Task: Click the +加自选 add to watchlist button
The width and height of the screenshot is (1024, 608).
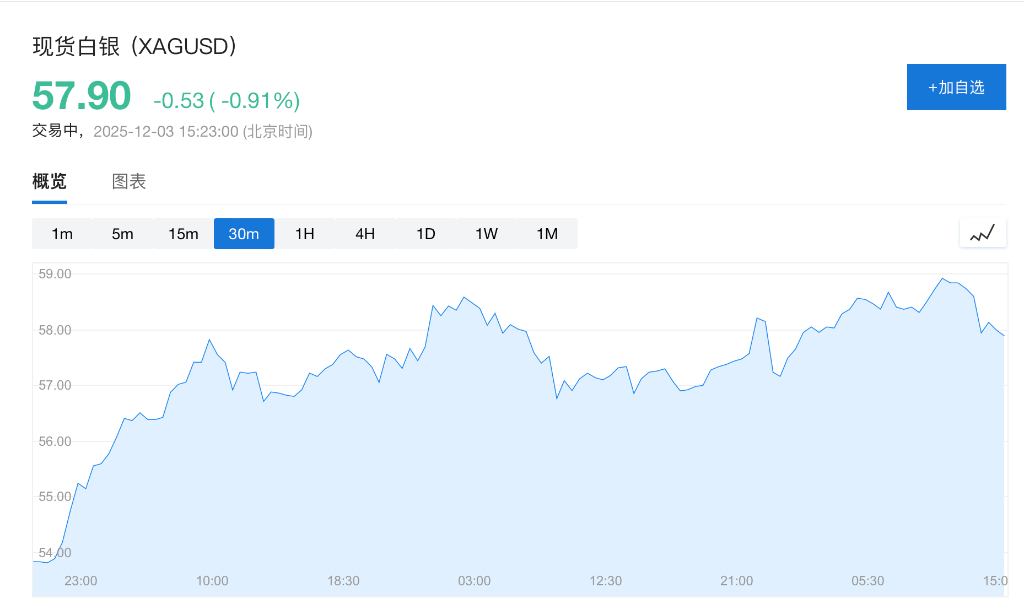Action: click(x=956, y=87)
